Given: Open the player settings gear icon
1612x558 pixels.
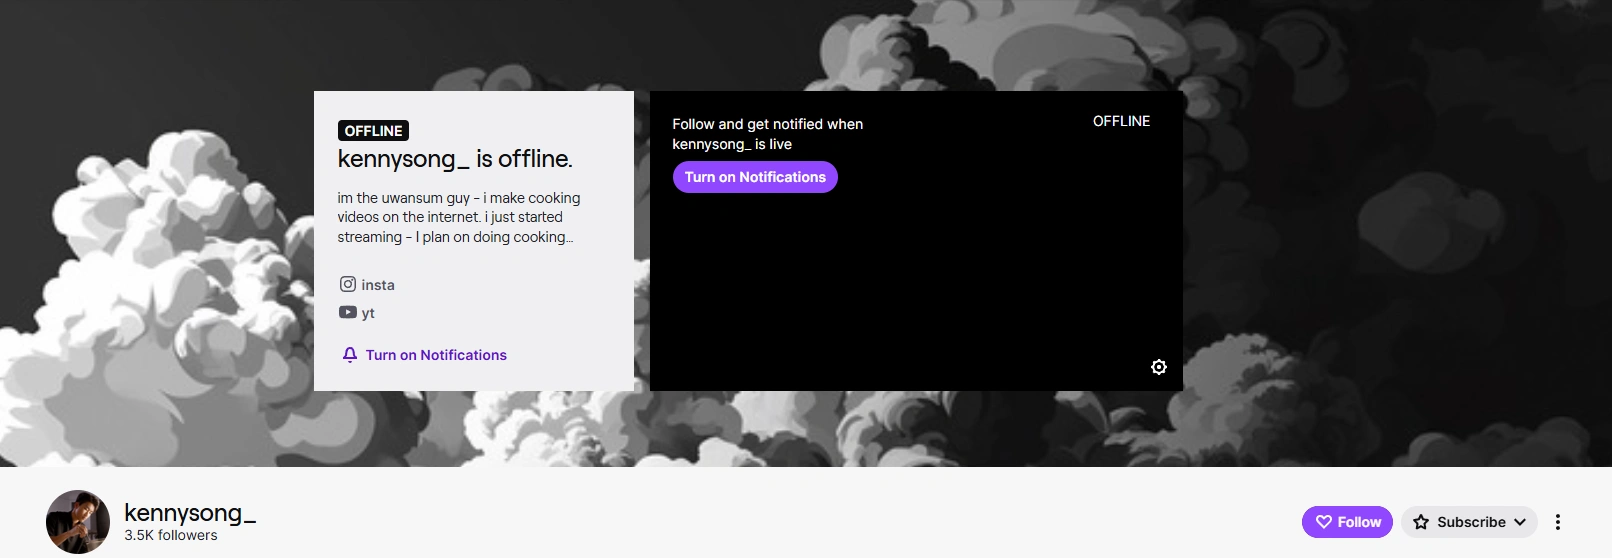Looking at the screenshot, I should point(1159,367).
